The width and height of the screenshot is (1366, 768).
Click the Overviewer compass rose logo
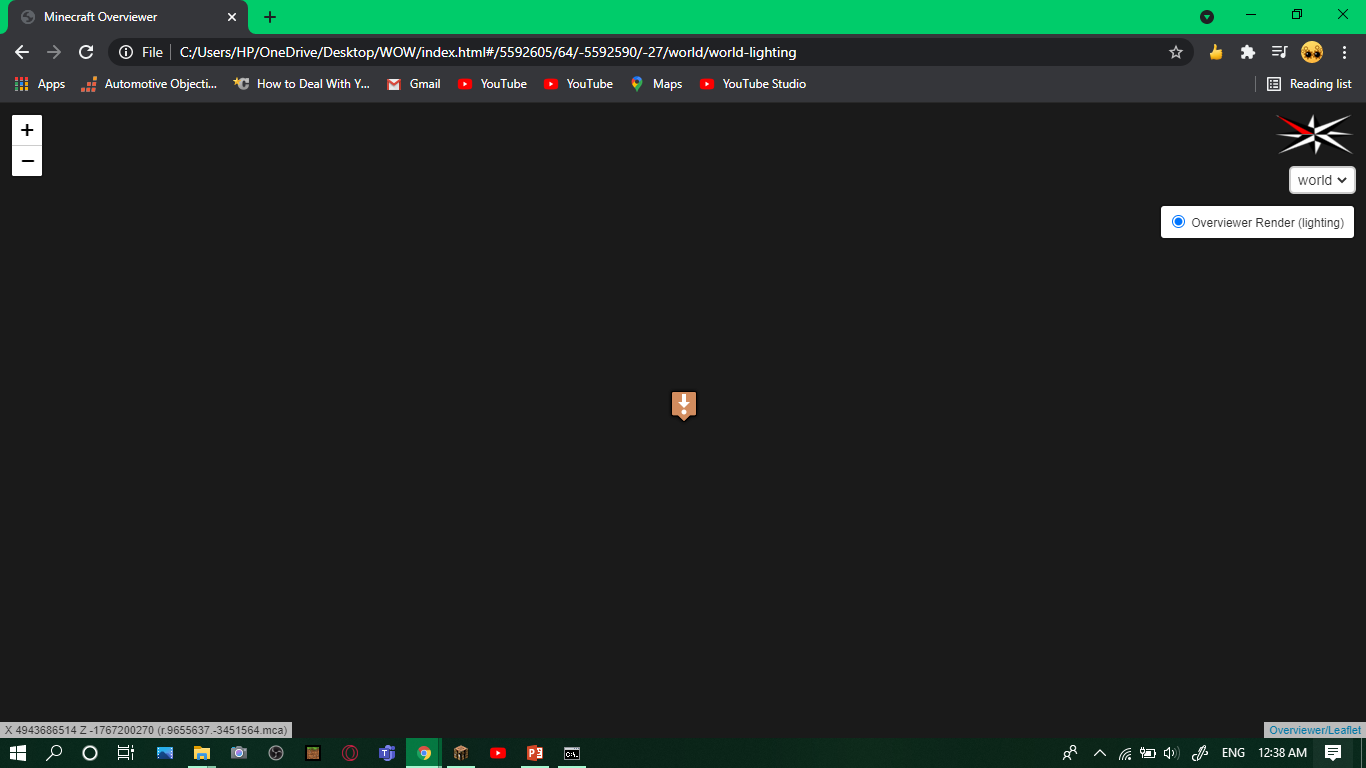pyautogui.click(x=1313, y=134)
